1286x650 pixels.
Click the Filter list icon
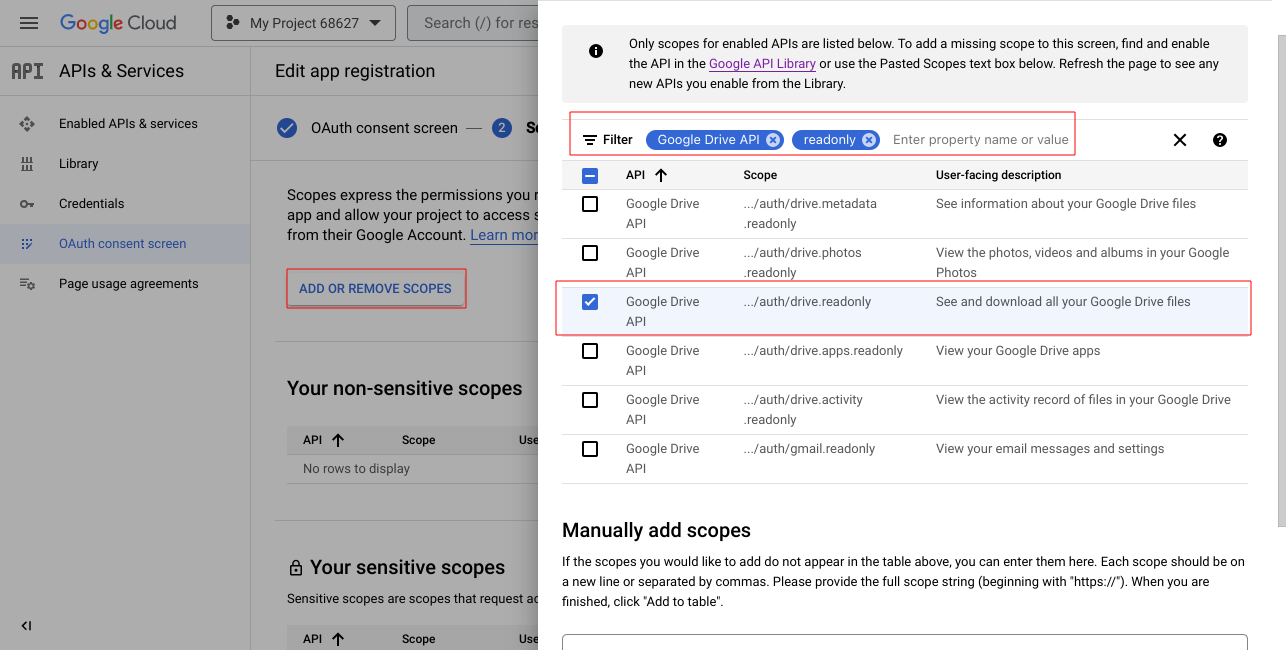click(x=590, y=140)
